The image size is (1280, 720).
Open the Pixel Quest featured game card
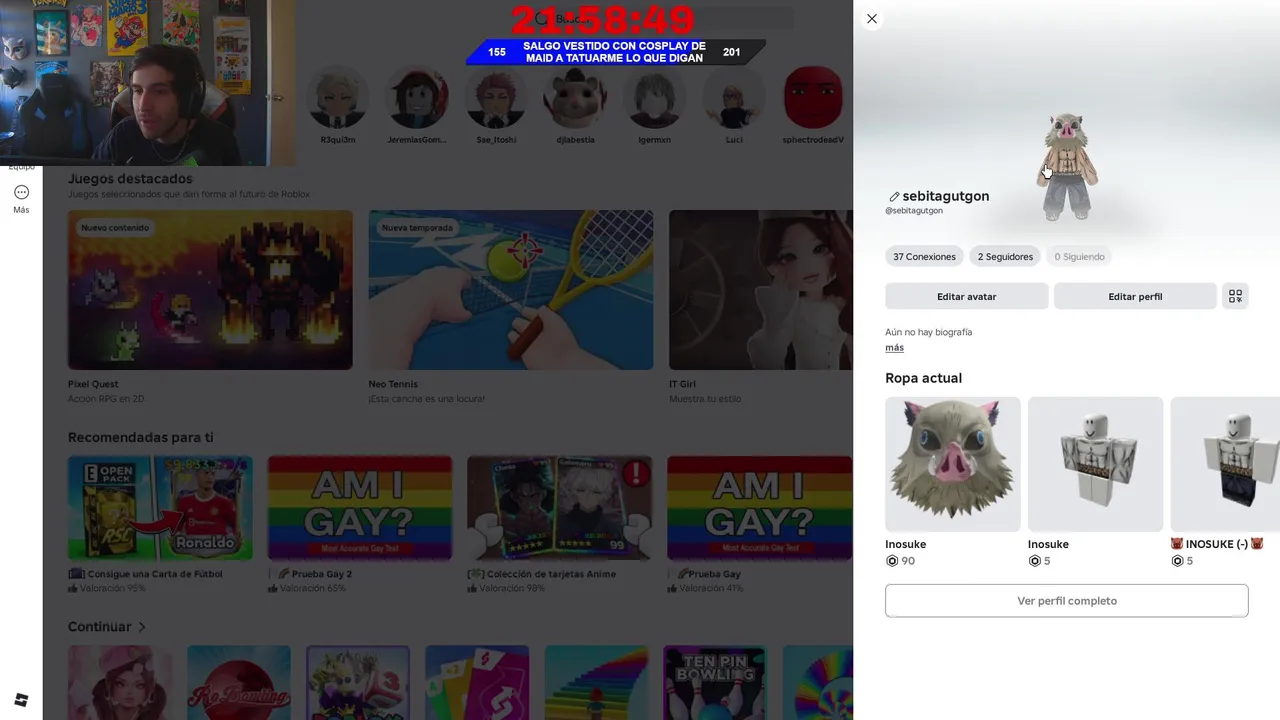pyautogui.click(x=210, y=290)
